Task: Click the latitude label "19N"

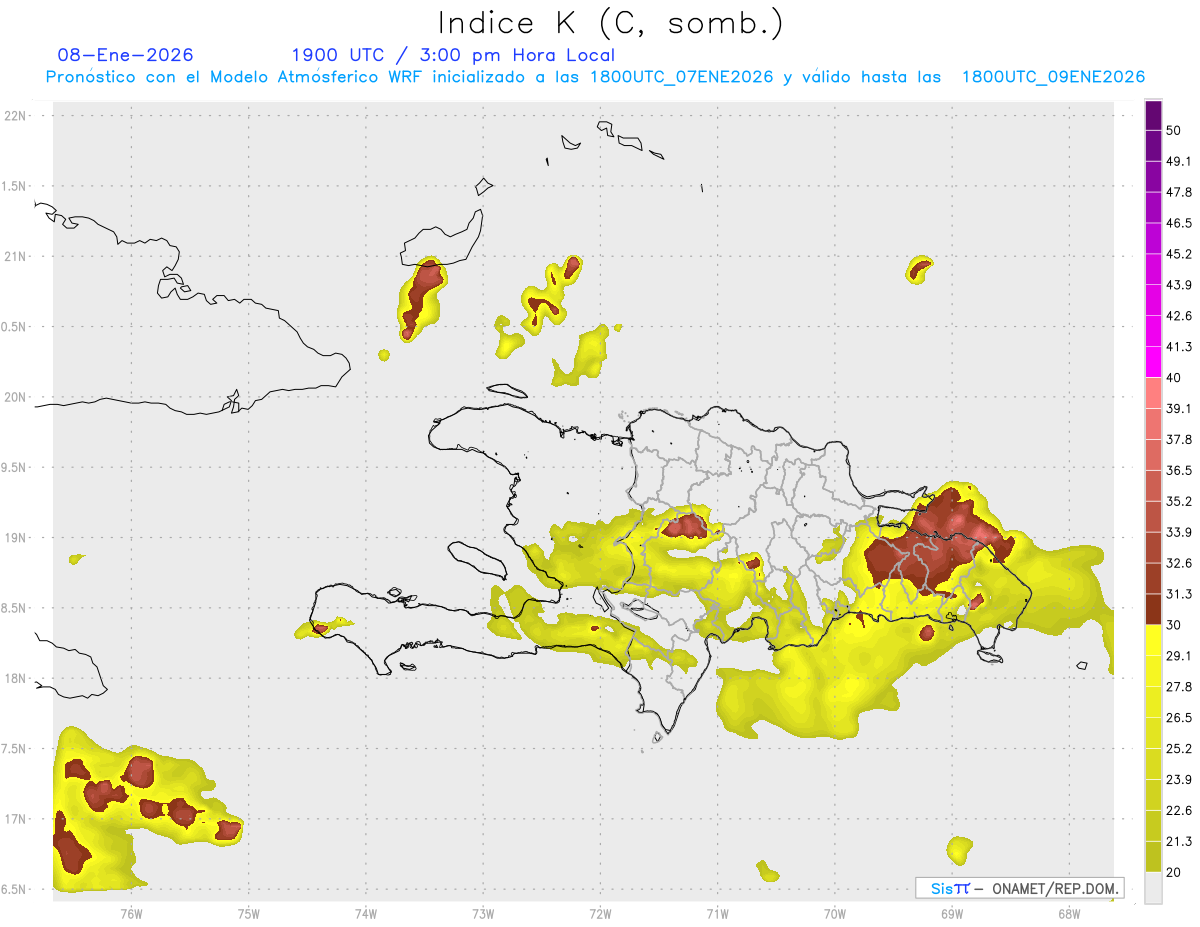Action: (16, 538)
